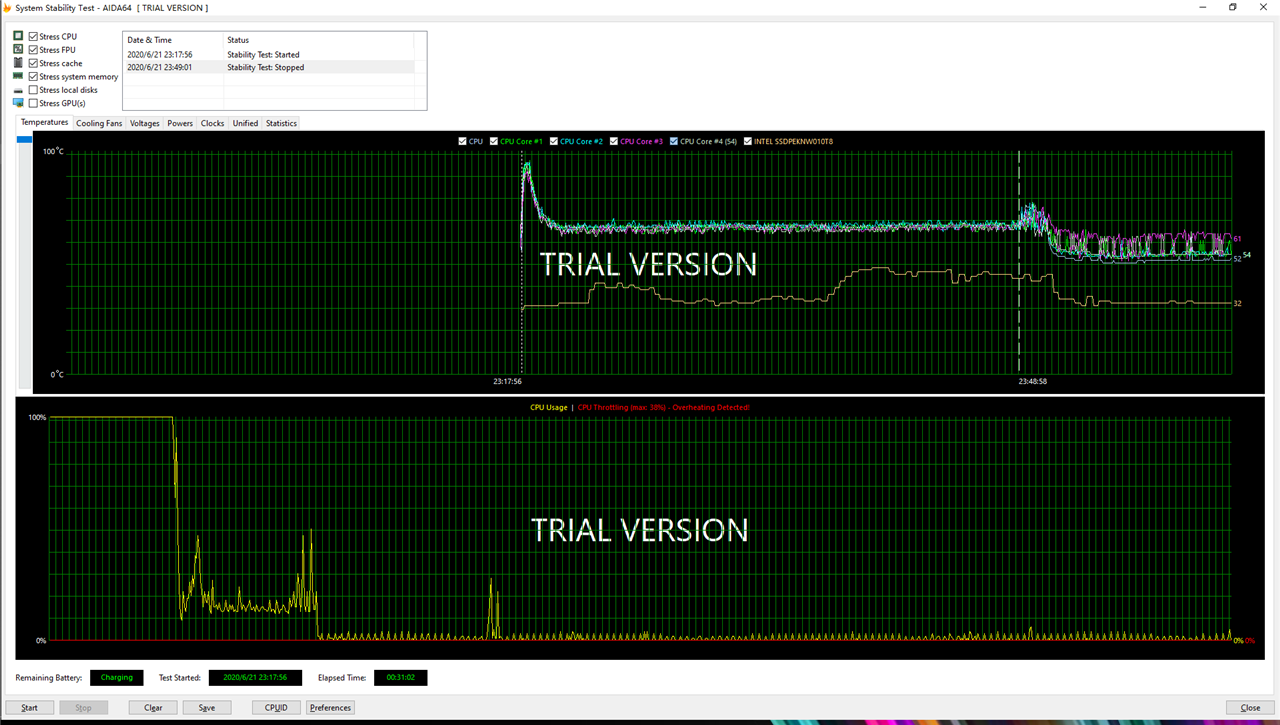Clear the test log with Clear button
Image resolution: width=1280 pixels, height=725 pixels.
153,707
